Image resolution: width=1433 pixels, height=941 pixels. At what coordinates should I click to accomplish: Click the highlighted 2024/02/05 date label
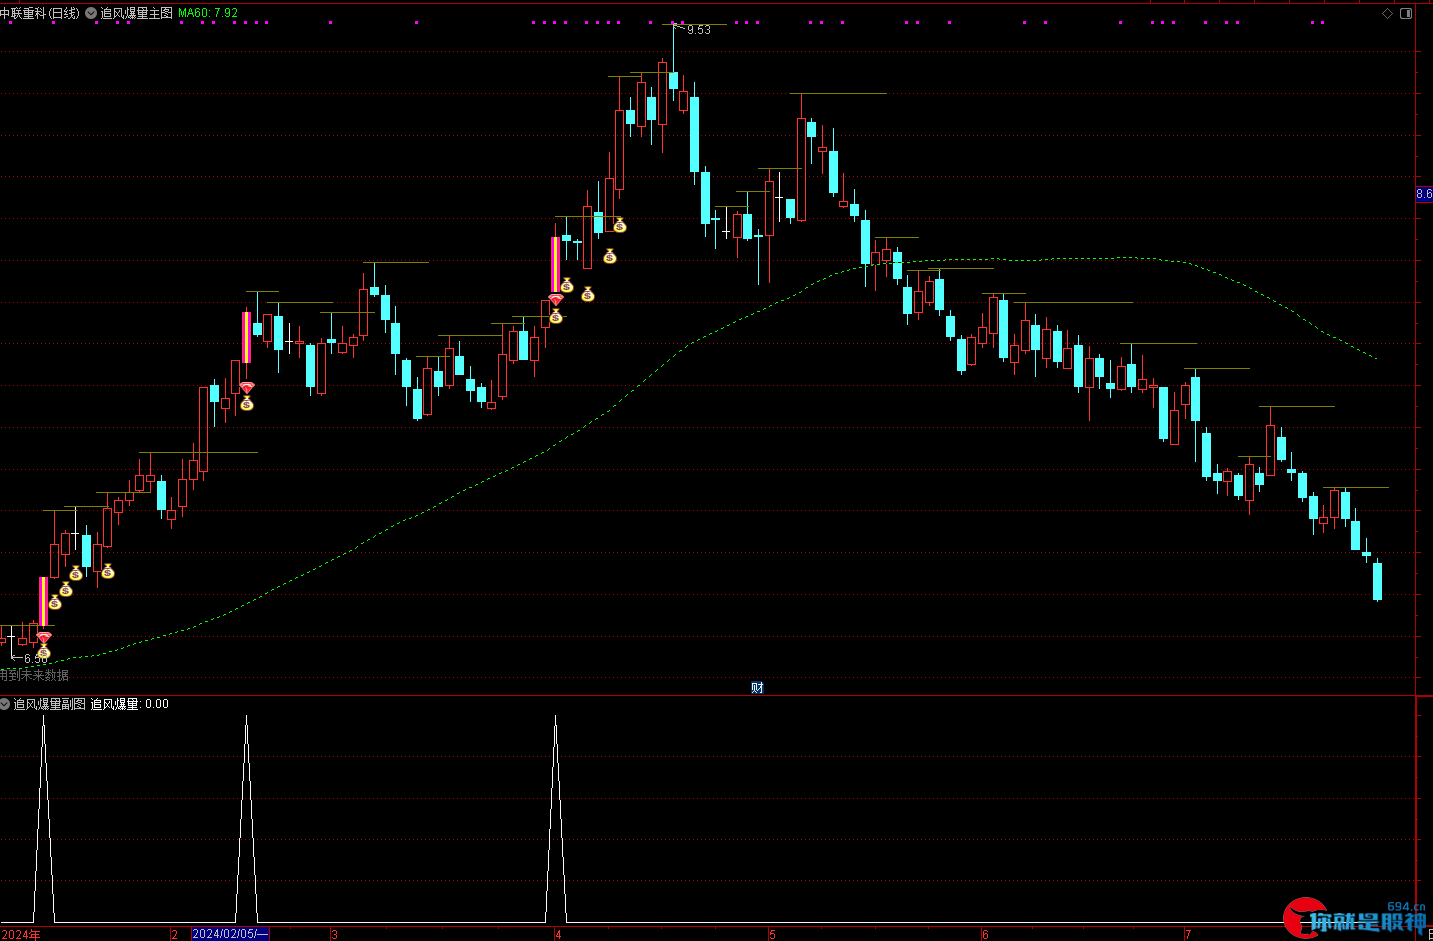pyautogui.click(x=230, y=934)
